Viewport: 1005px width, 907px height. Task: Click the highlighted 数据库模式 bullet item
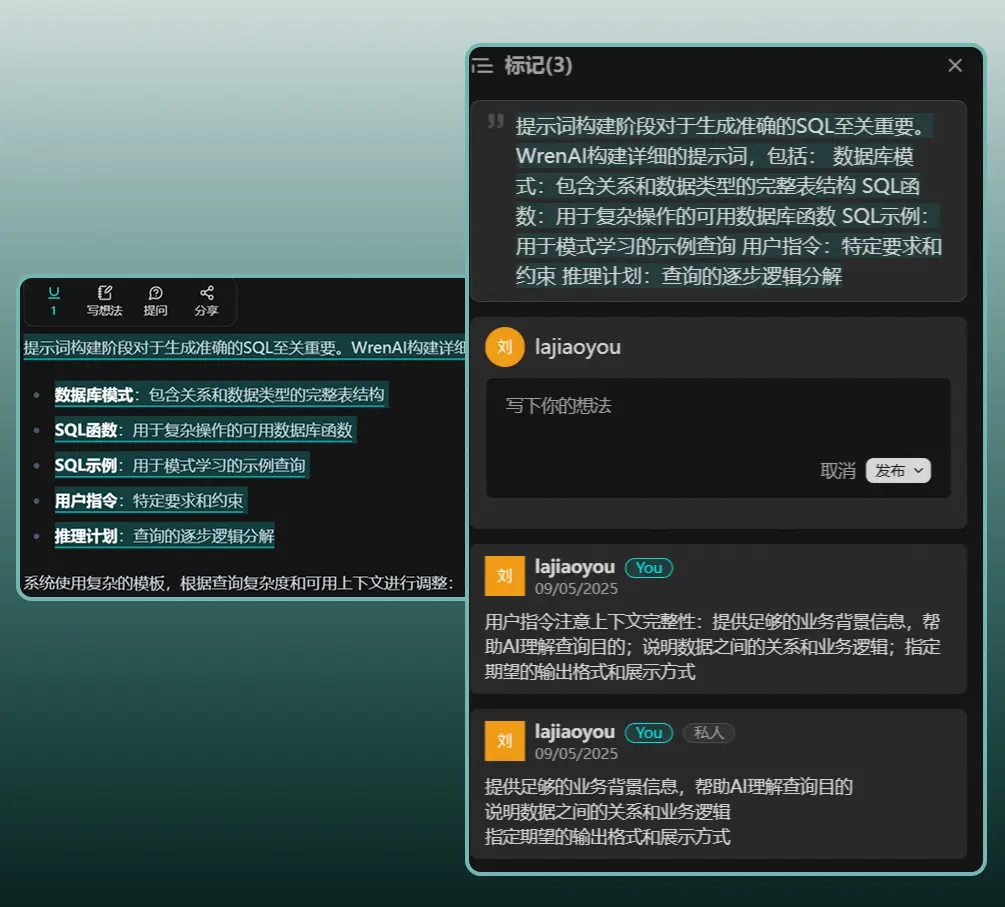(220, 394)
